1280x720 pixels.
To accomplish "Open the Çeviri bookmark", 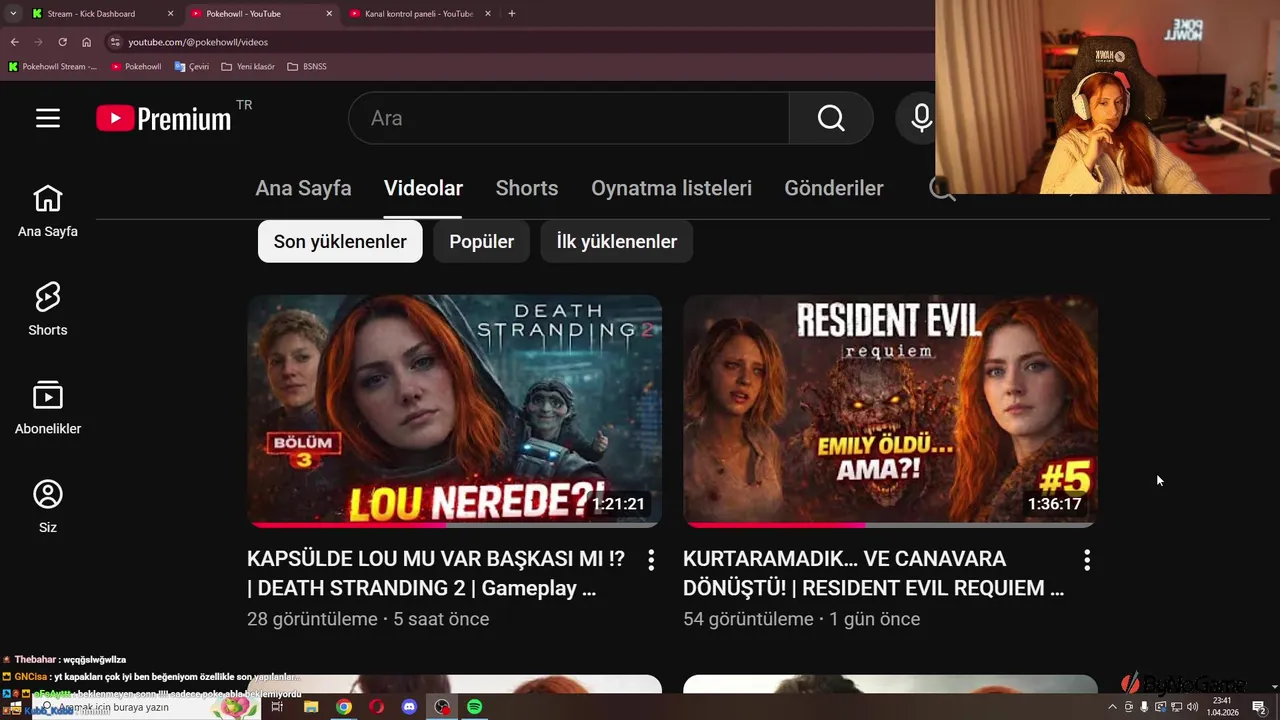I will (192, 67).
